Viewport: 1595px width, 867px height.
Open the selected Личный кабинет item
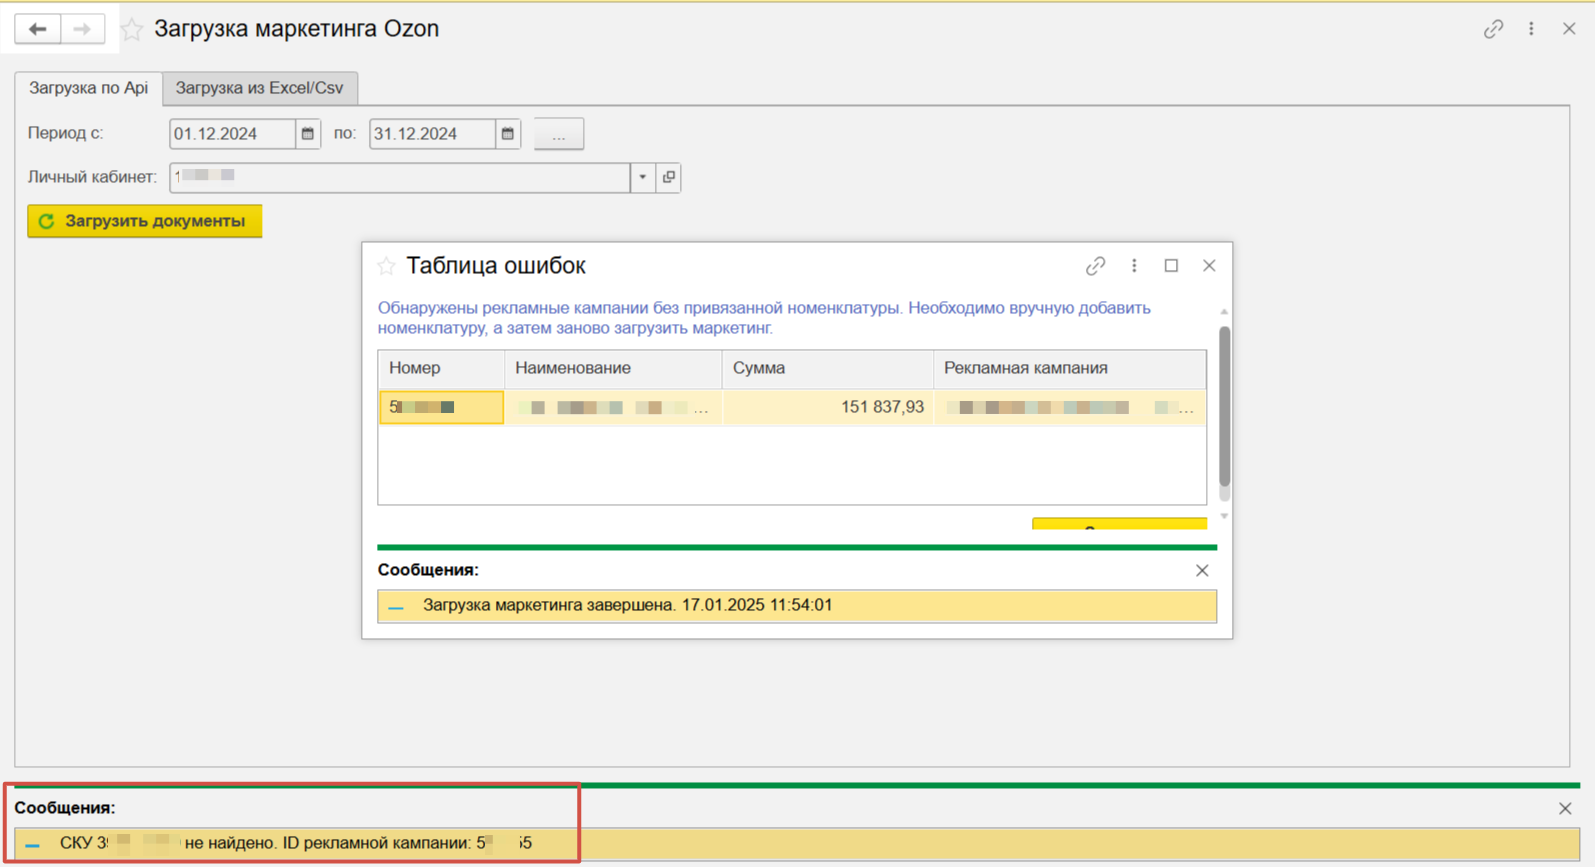coord(669,177)
